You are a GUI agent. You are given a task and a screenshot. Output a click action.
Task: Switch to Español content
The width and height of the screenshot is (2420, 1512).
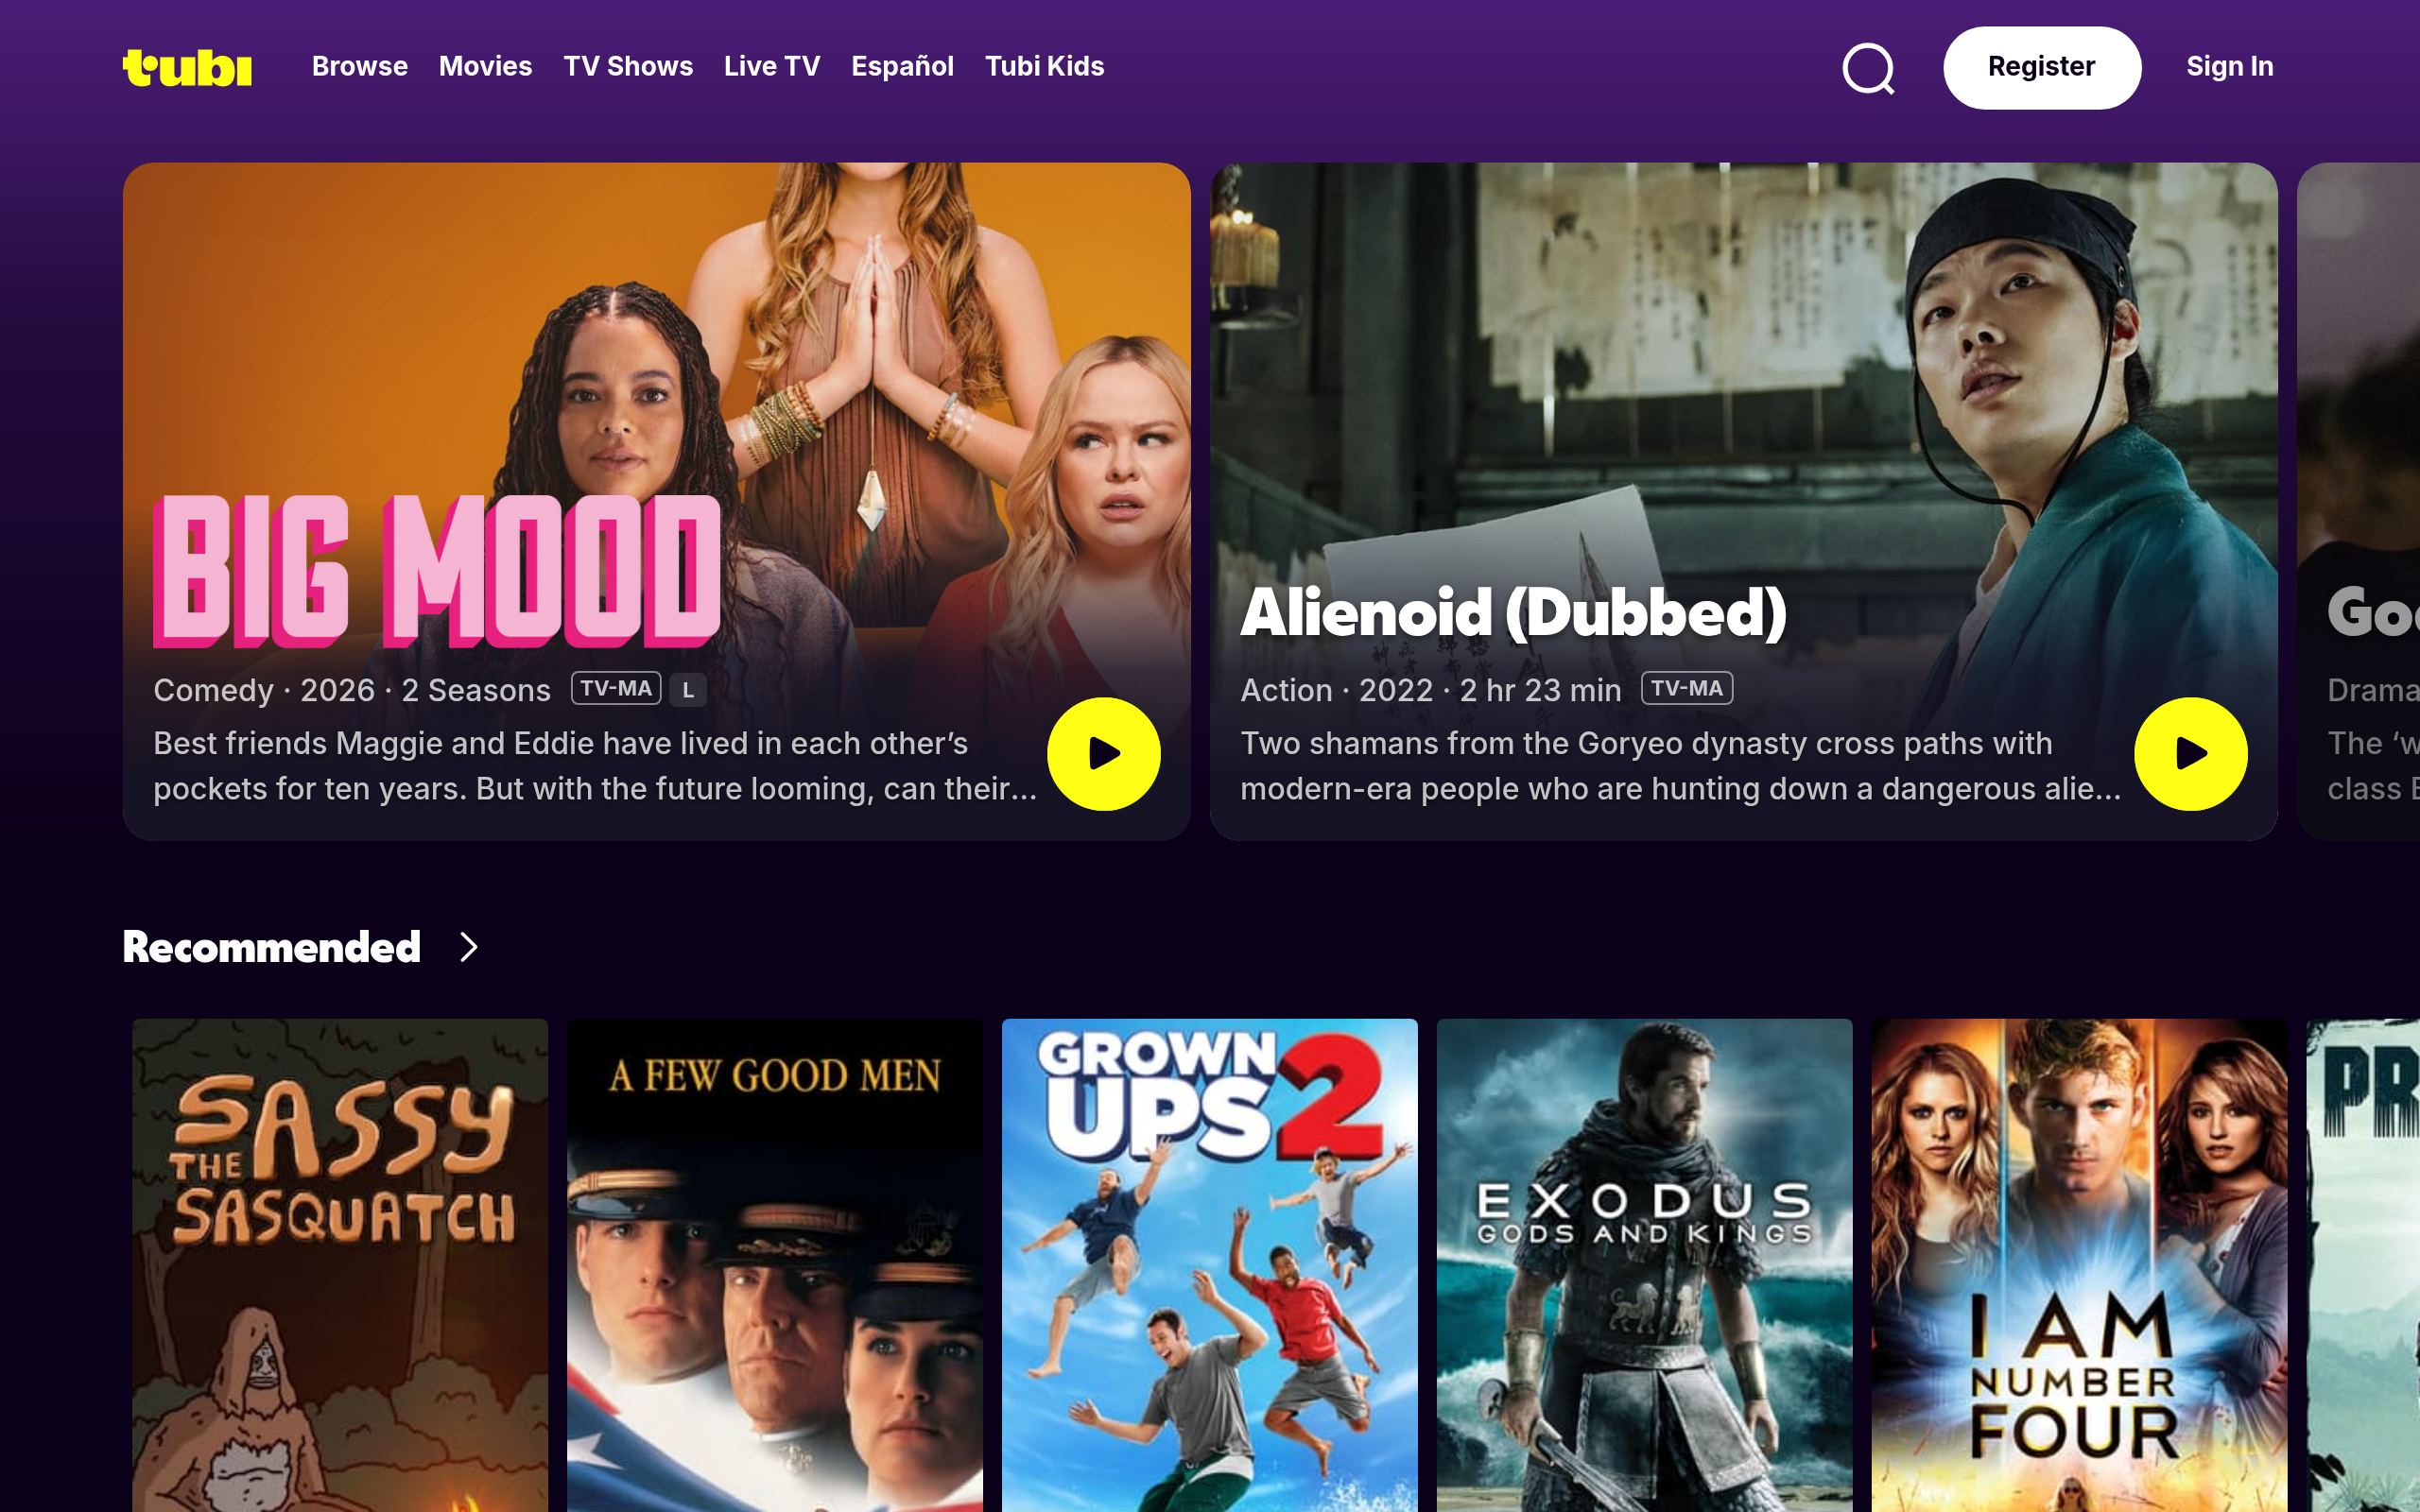[x=902, y=66]
